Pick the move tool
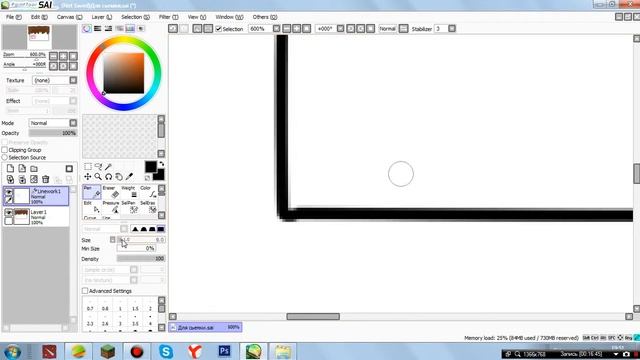The height and width of the screenshot is (360, 640). (x=88, y=177)
